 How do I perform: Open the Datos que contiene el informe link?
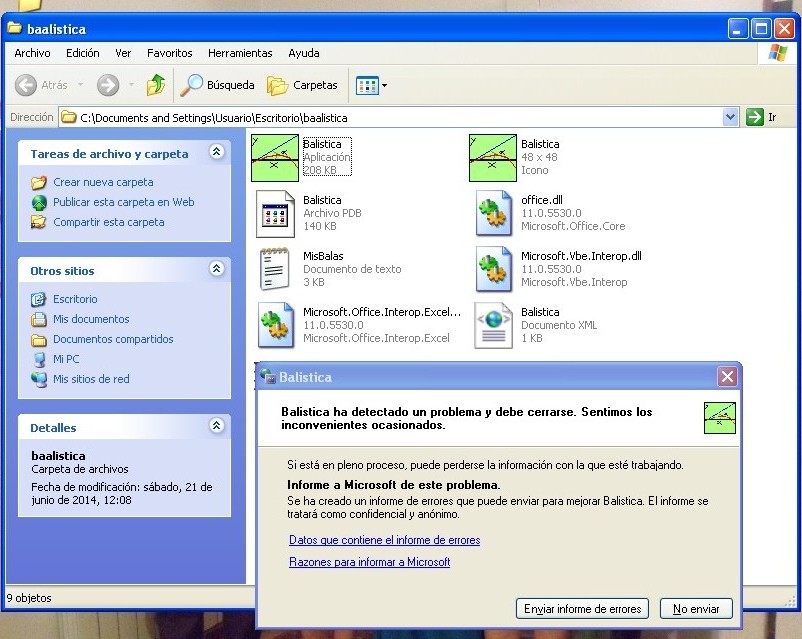tap(384, 540)
